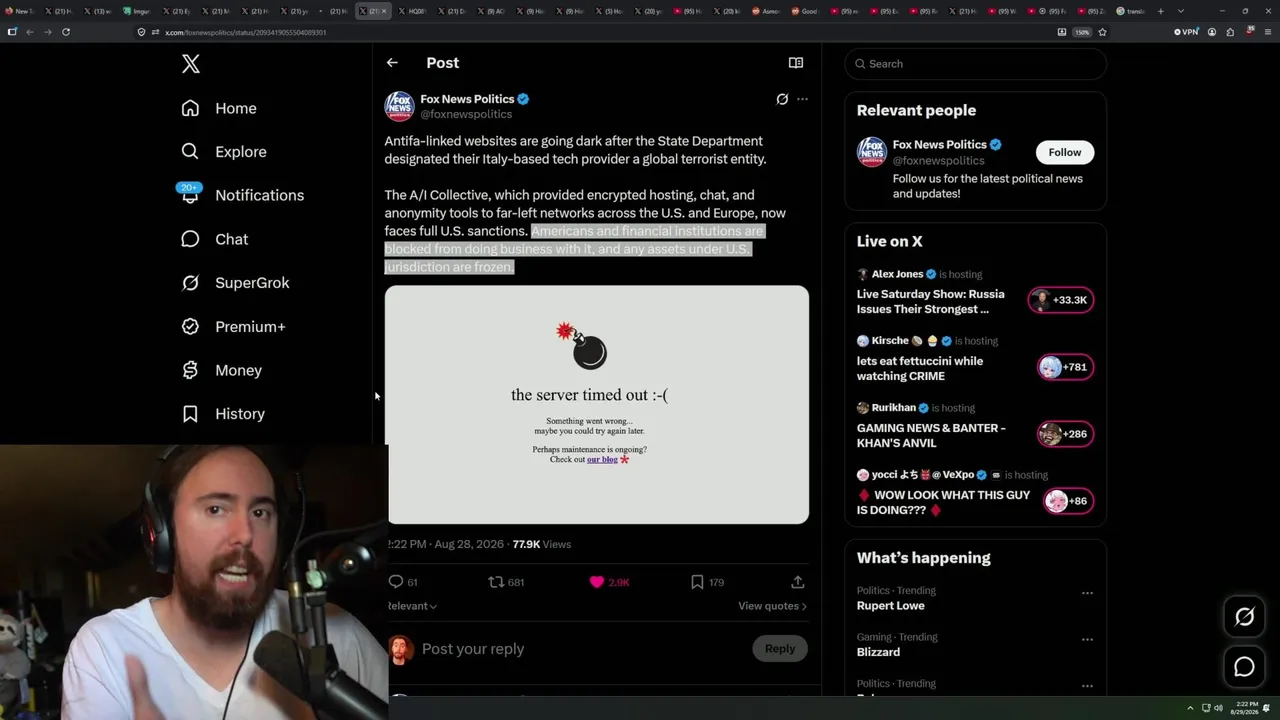The width and height of the screenshot is (1280, 720).
Task: Open the floating Grok button
Action: coord(1244,617)
